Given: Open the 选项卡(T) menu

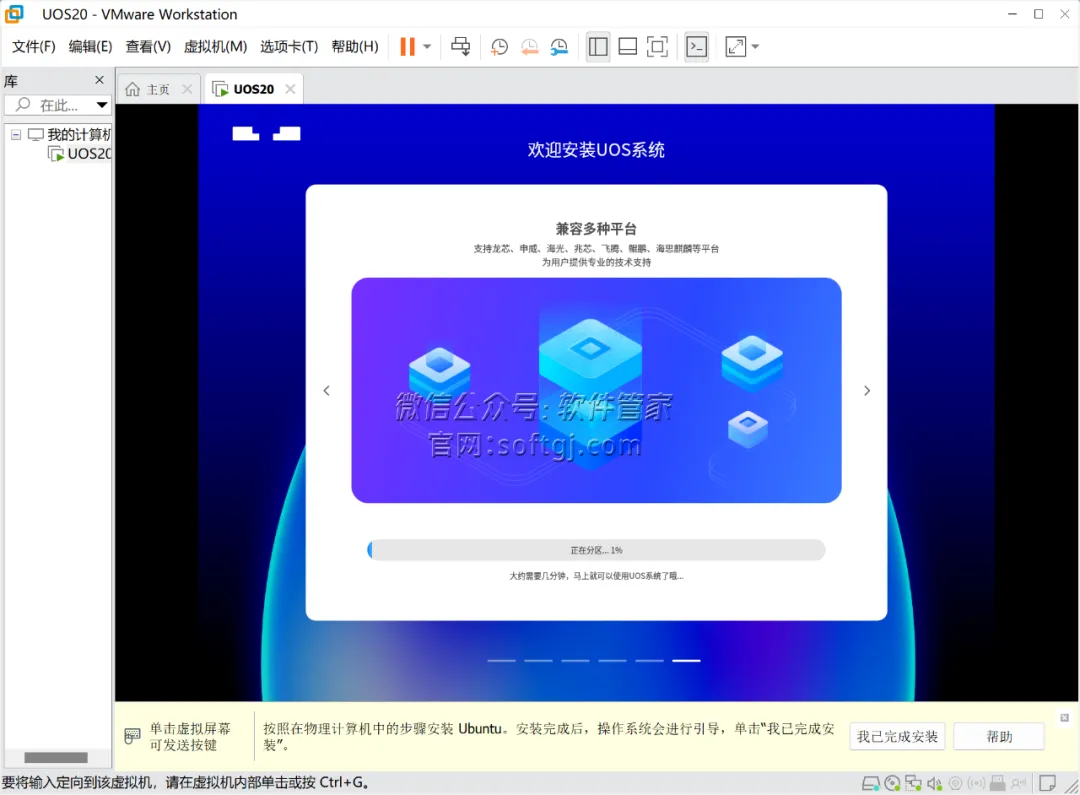Looking at the screenshot, I should [x=289, y=47].
